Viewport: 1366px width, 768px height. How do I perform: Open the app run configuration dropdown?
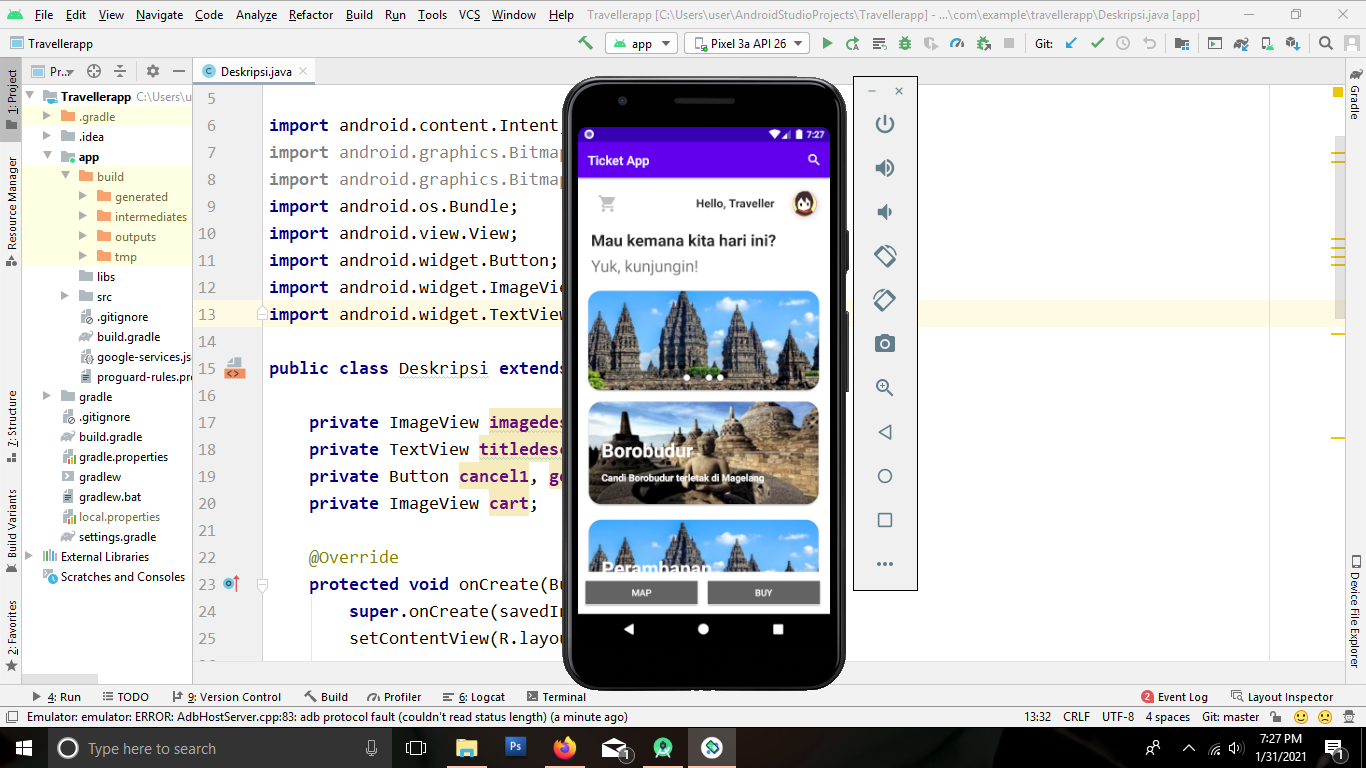(x=641, y=44)
